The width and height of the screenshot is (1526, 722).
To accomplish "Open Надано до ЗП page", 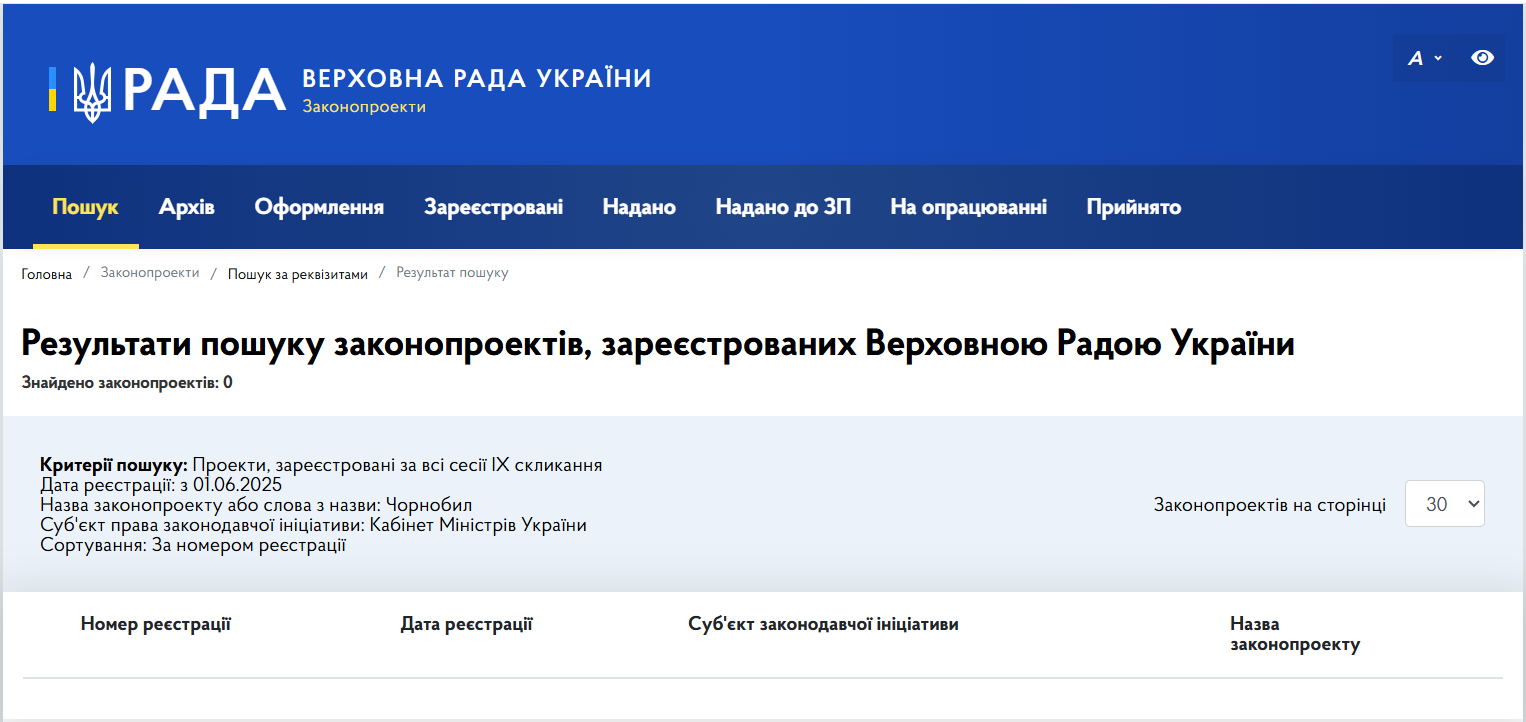I will [x=783, y=207].
